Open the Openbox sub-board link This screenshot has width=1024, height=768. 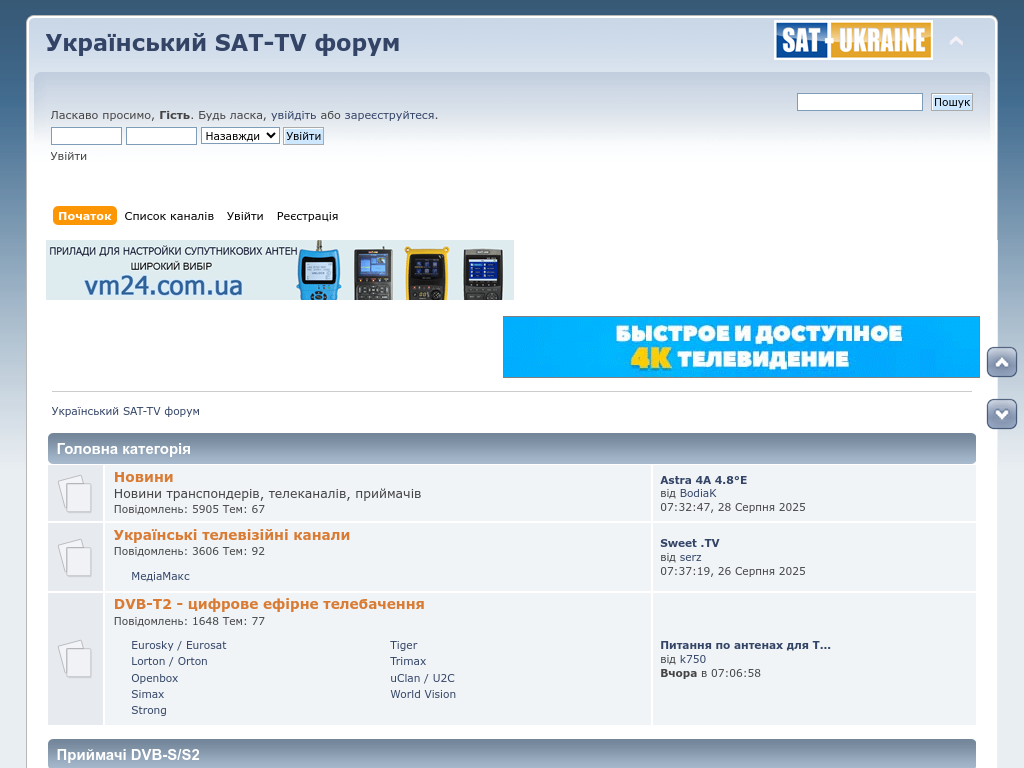[x=154, y=678]
